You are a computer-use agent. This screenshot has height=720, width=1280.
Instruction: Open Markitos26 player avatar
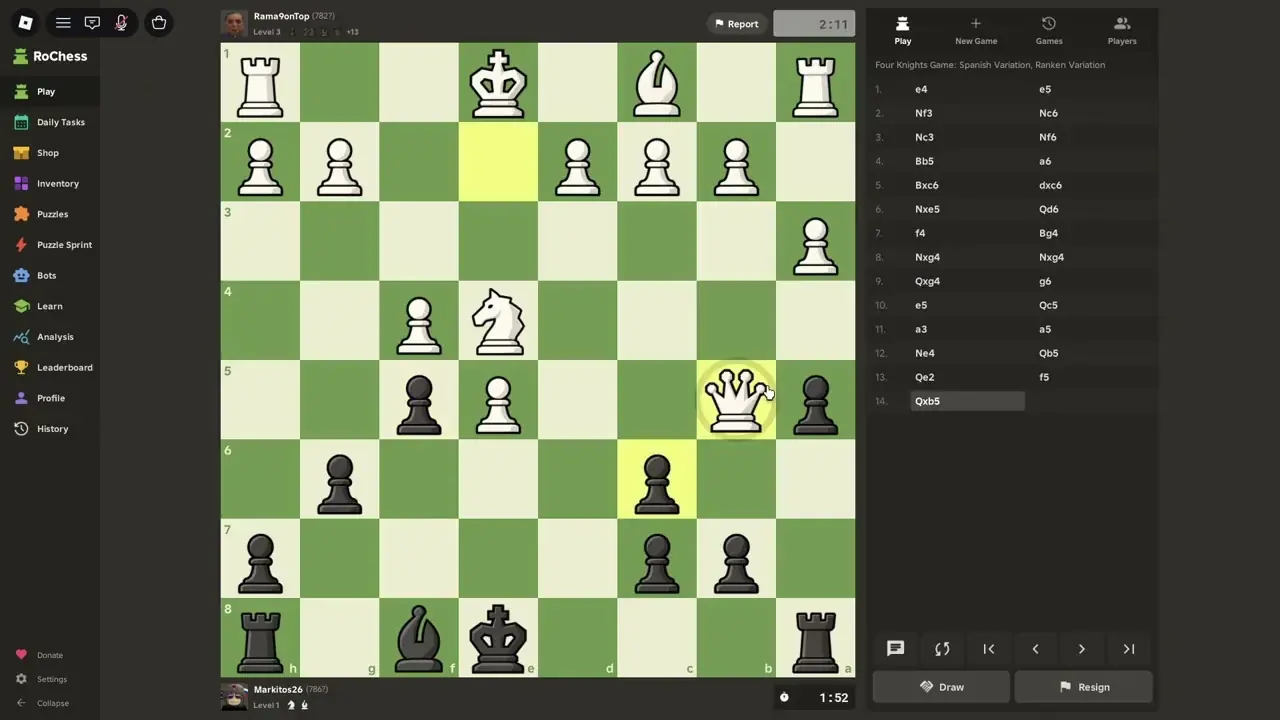tap(234, 697)
